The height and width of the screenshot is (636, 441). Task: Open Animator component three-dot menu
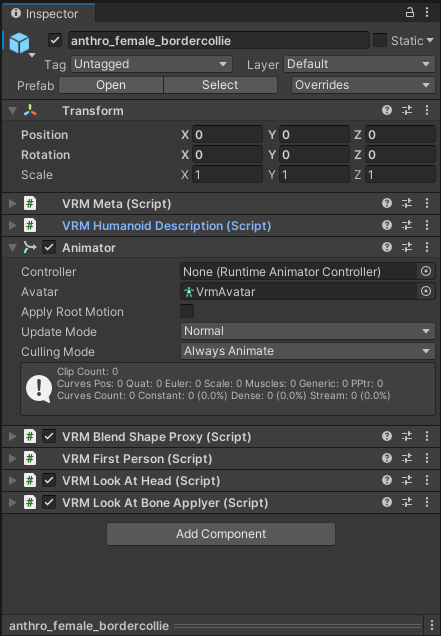coord(427,247)
